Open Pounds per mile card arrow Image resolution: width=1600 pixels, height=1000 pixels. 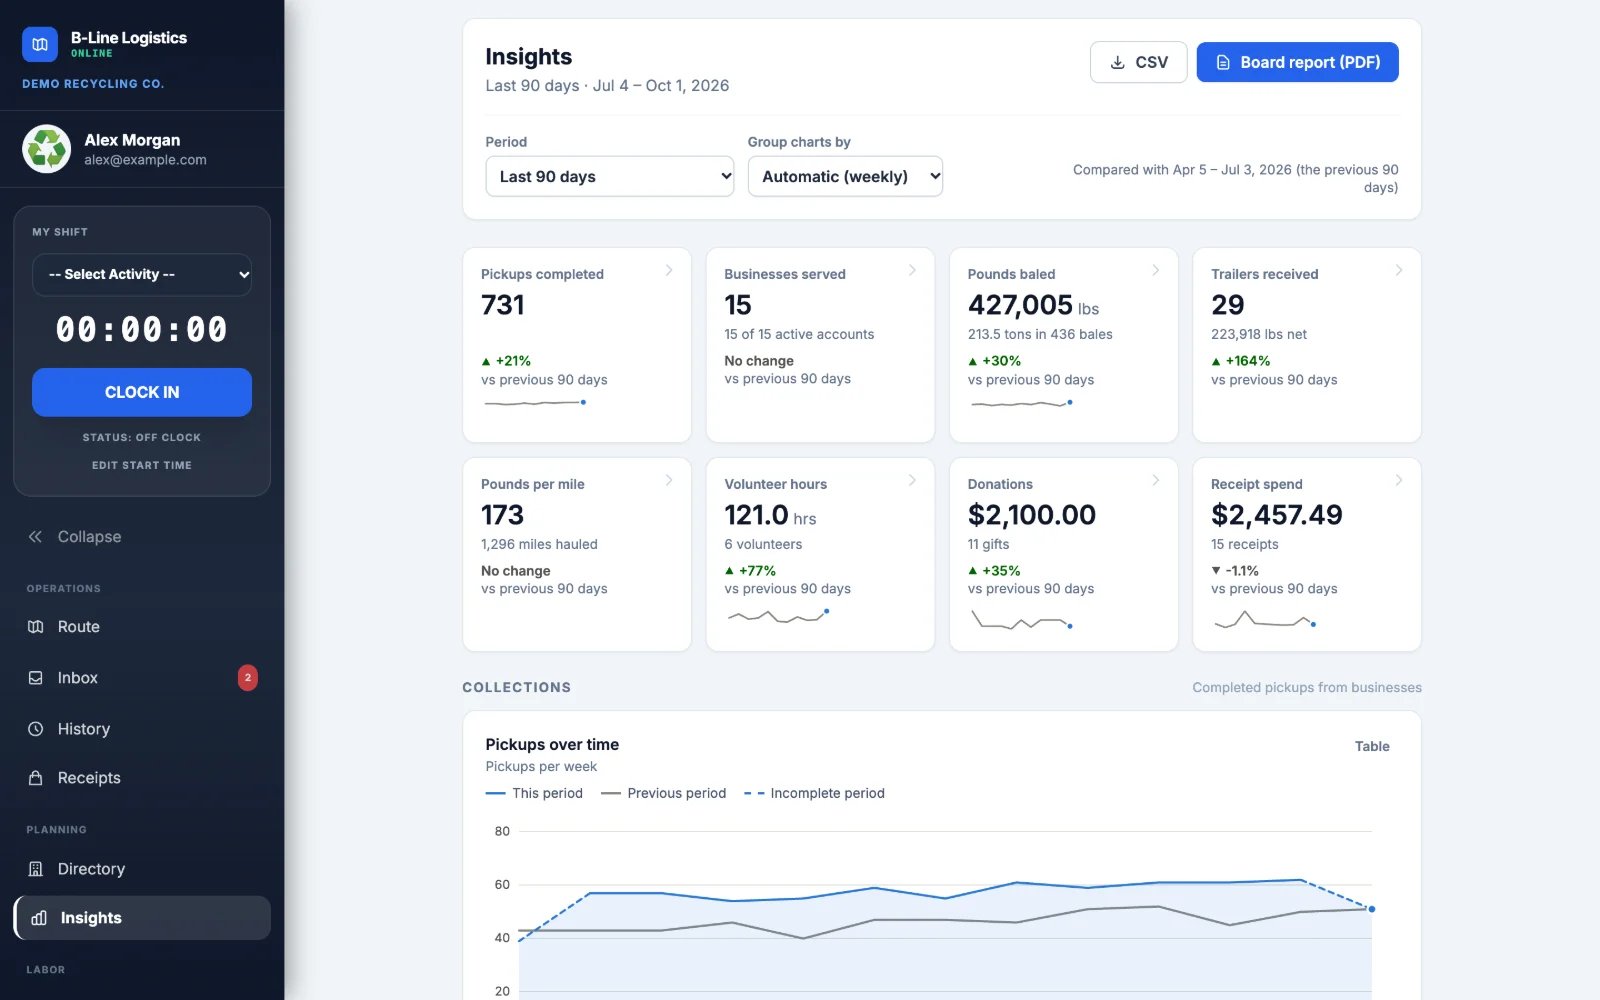click(x=669, y=480)
